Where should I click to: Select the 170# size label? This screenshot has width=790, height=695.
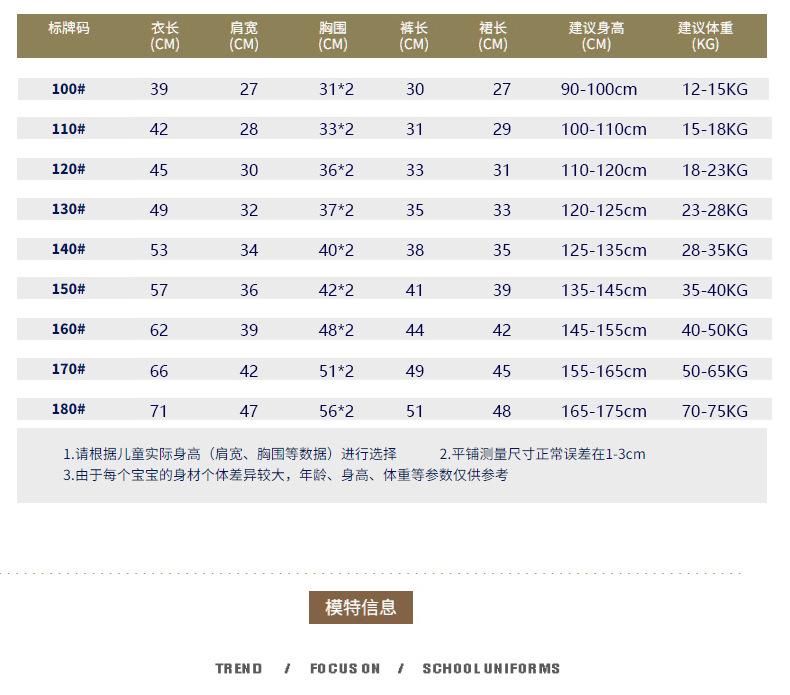coord(69,369)
